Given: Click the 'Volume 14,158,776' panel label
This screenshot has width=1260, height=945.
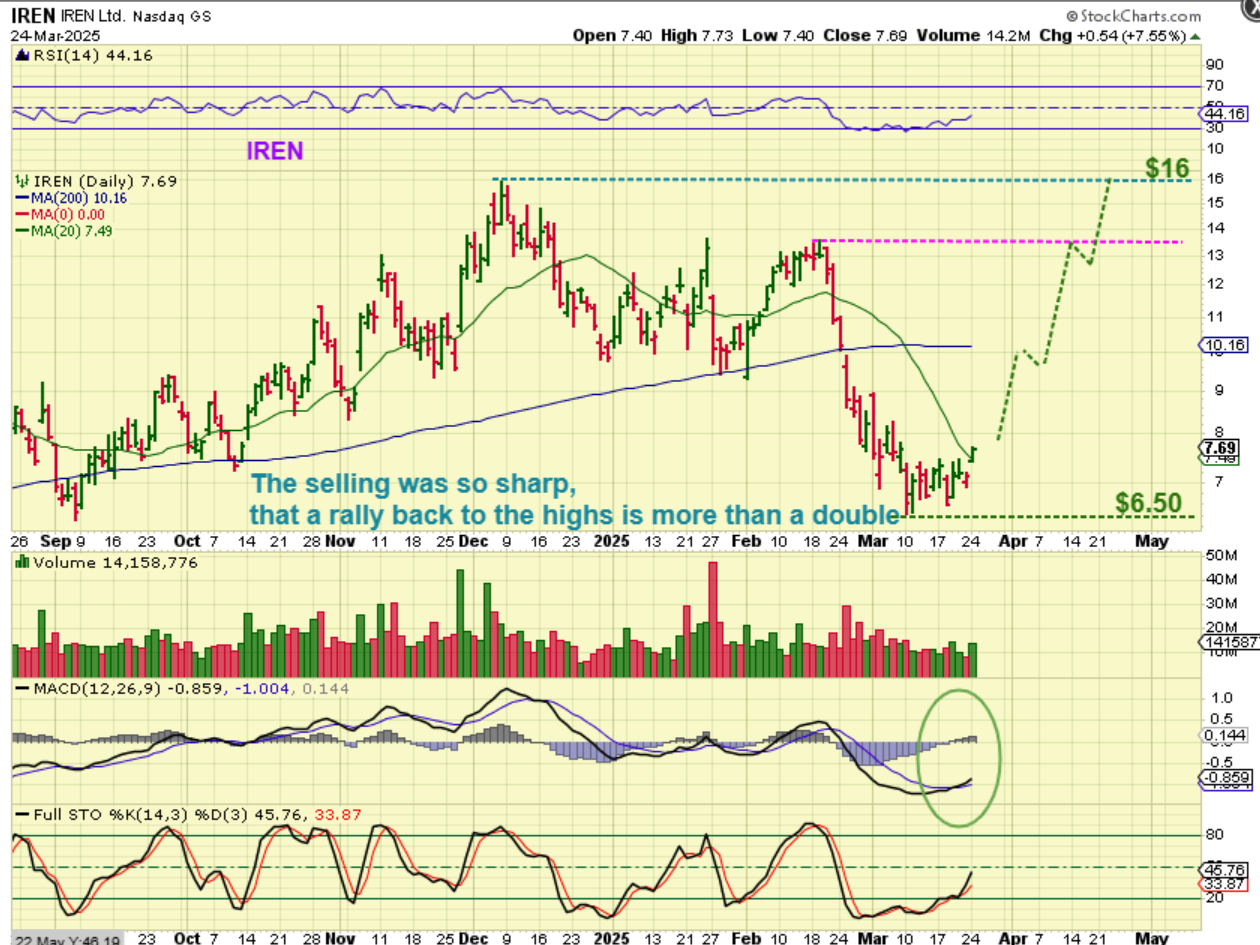Looking at the screenshot, I should [x=106, y=563].
